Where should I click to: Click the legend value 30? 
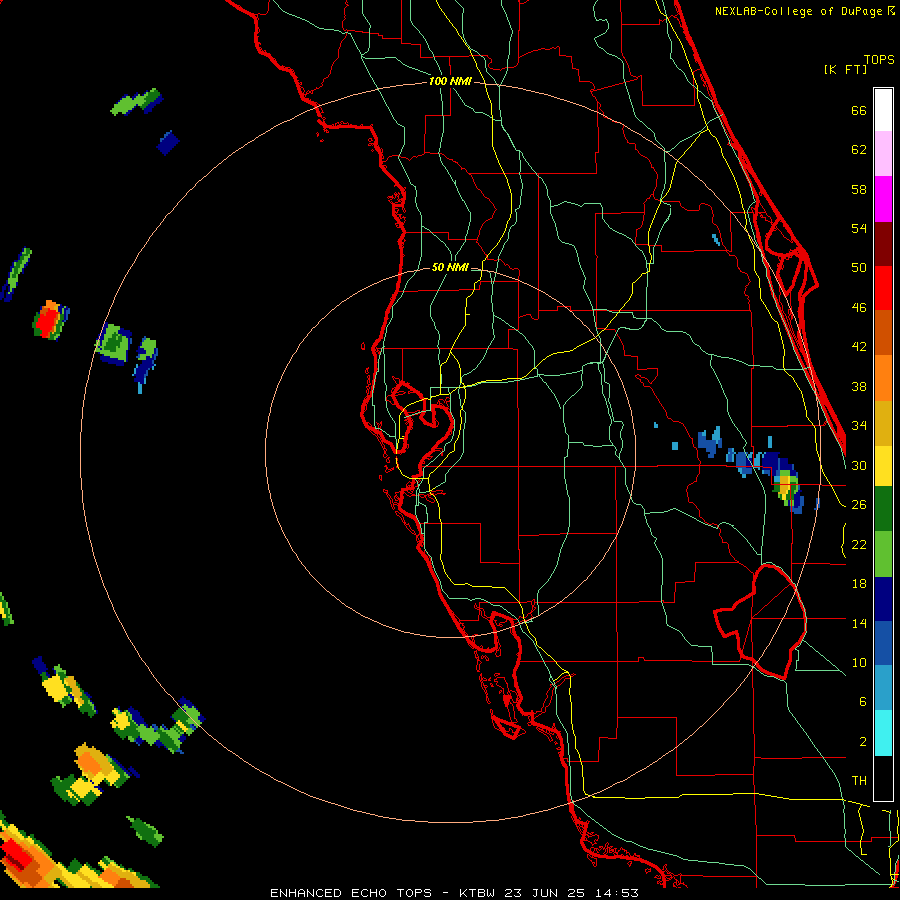(x=859, y=465)
